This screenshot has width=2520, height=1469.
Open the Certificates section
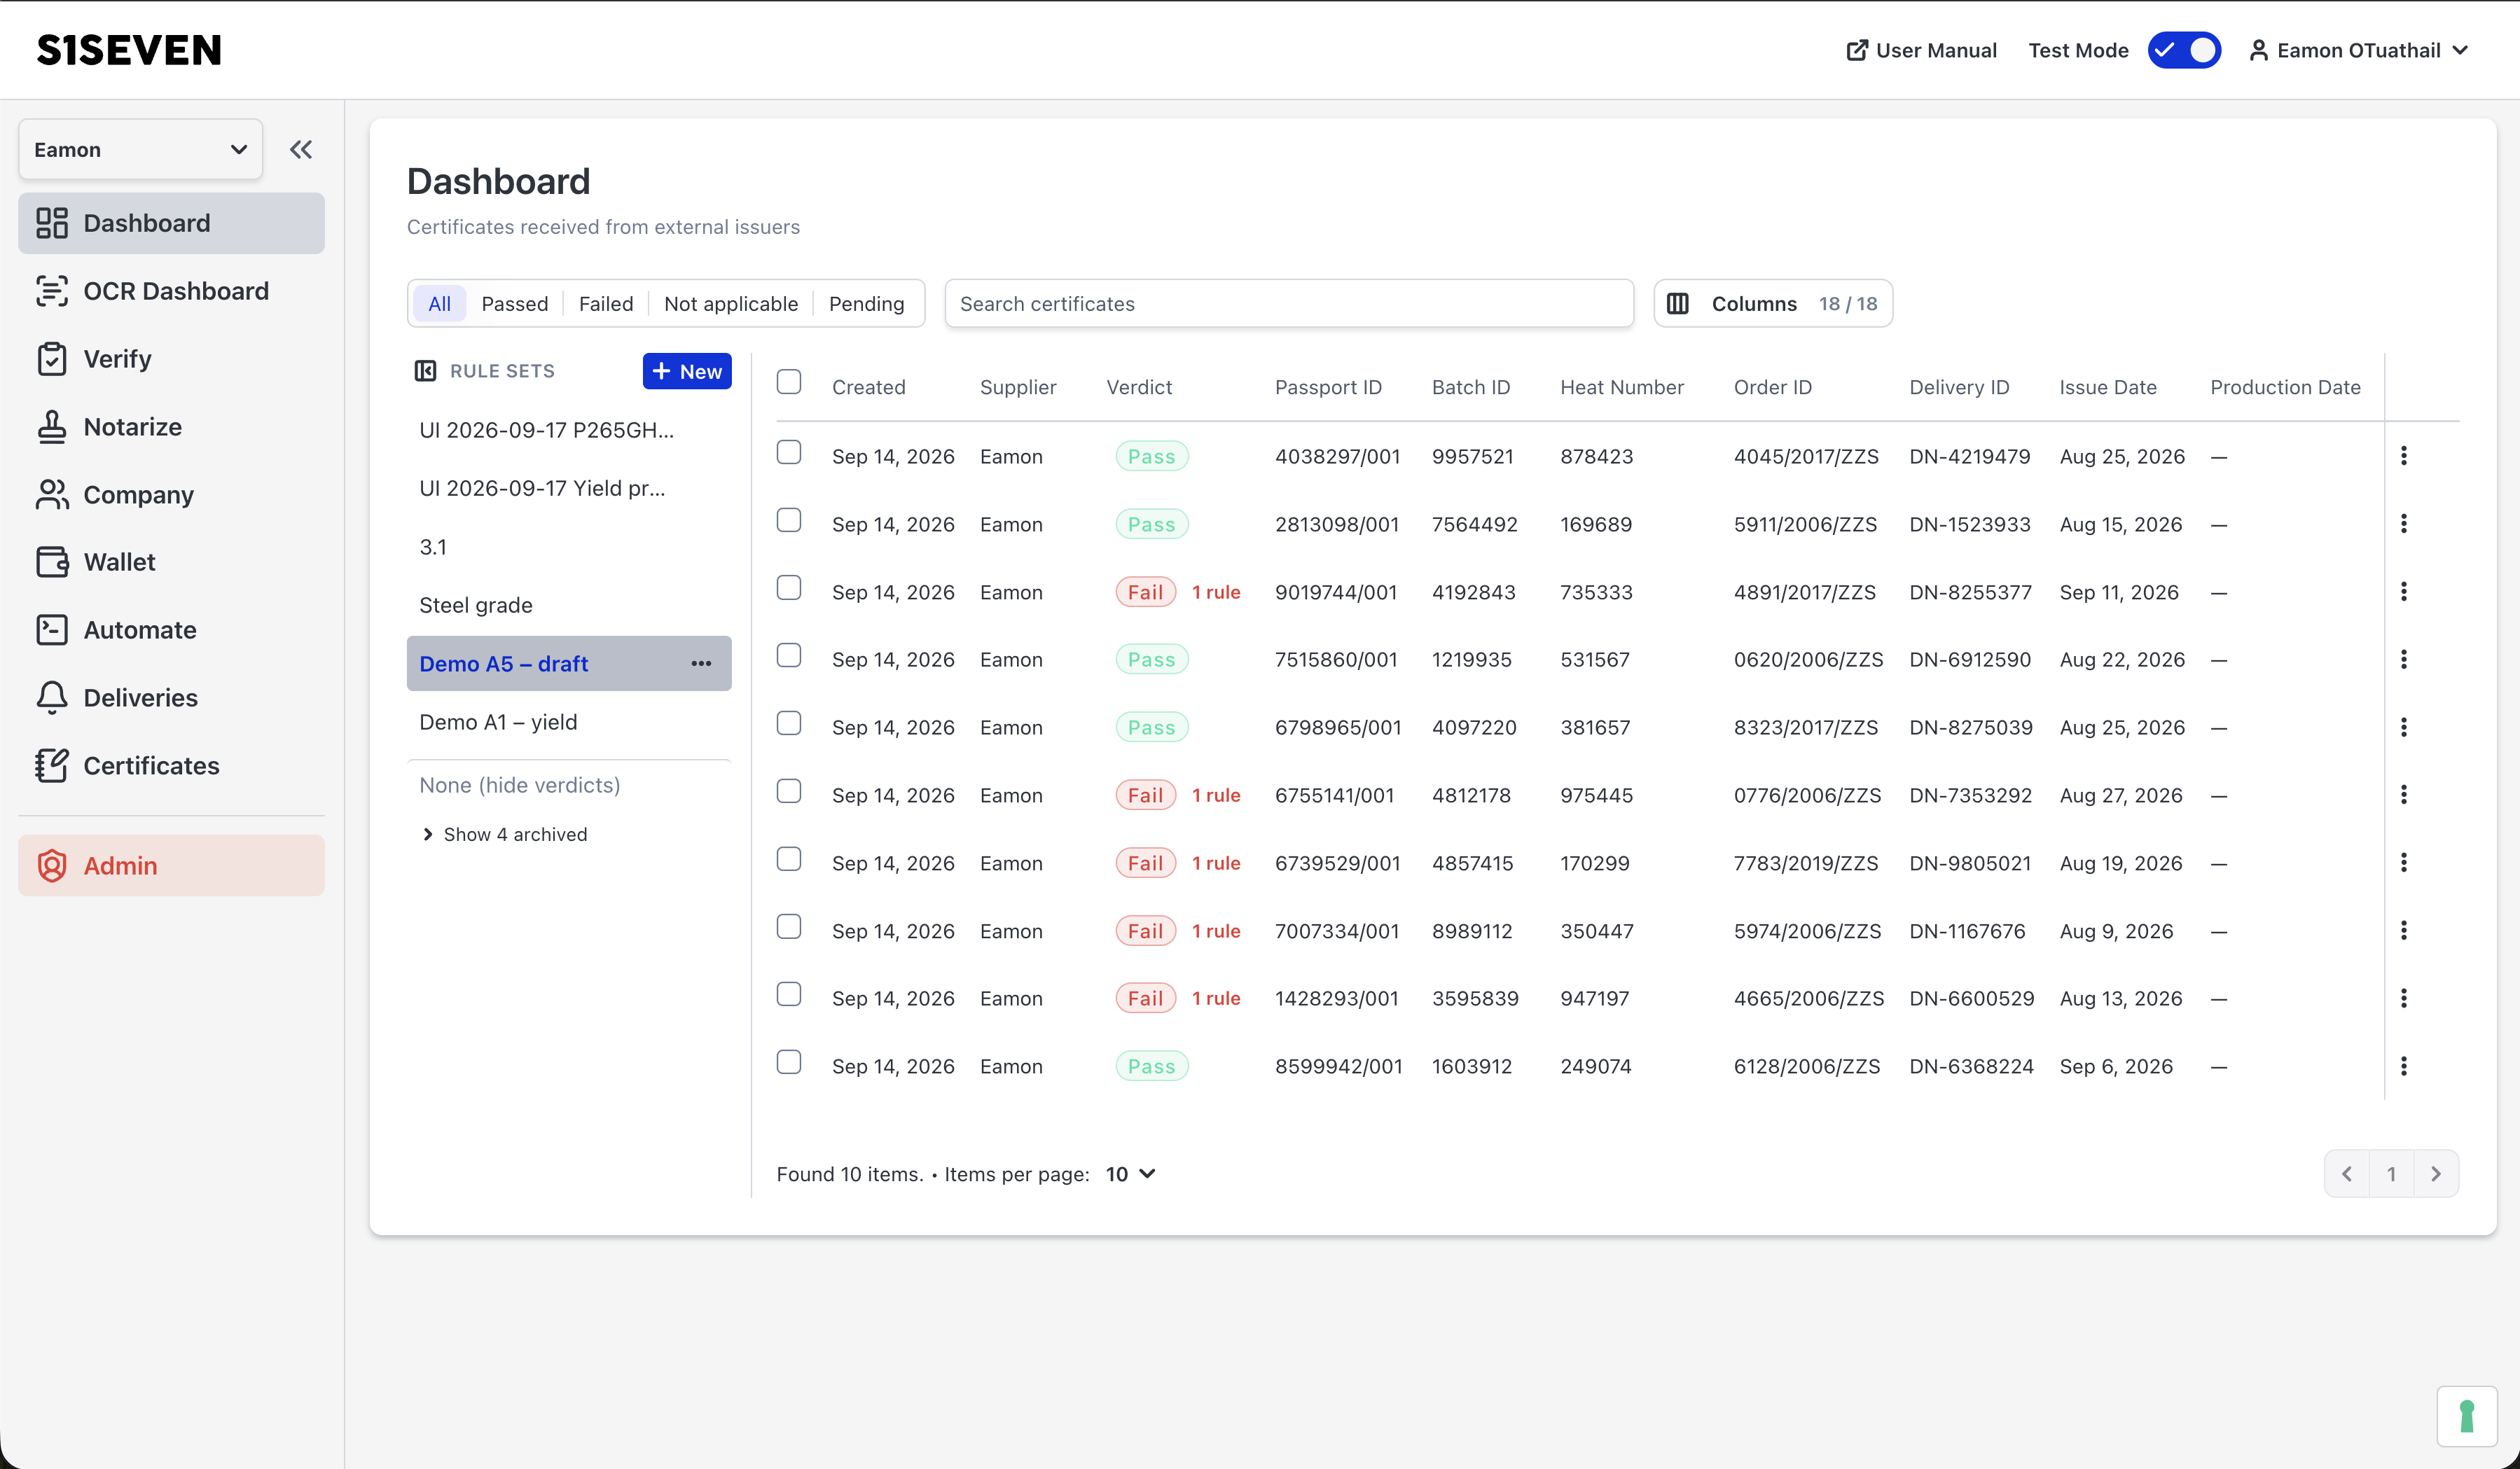click(171, 766)
